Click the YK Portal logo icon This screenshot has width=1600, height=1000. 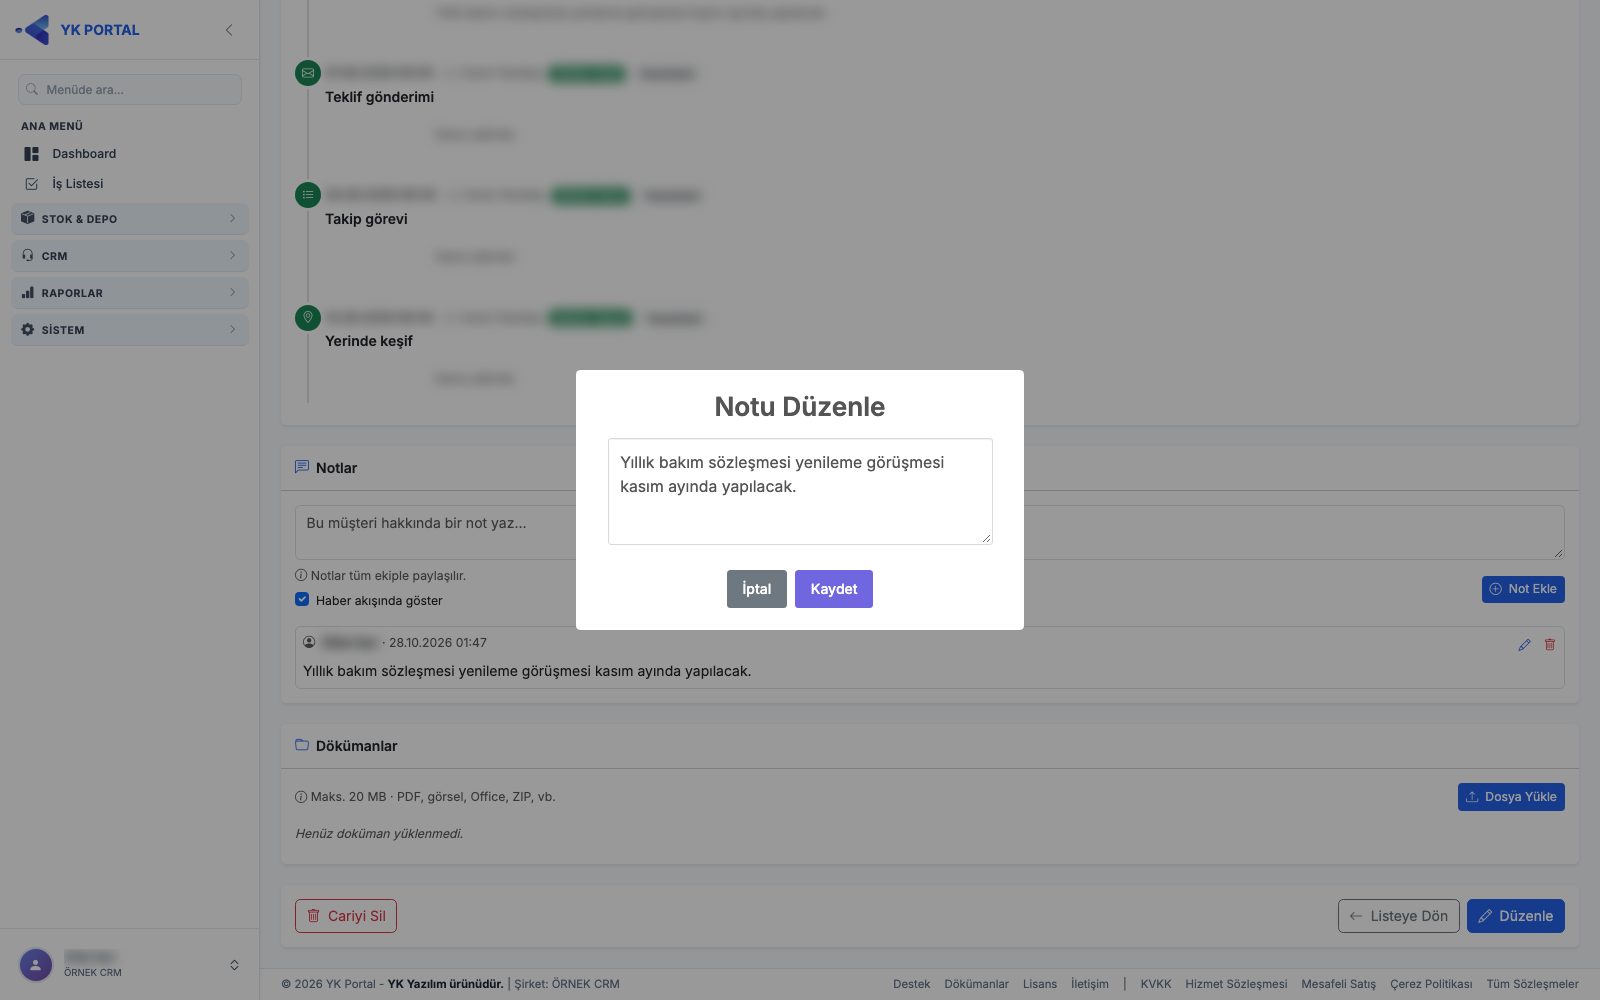click(x=33, y=30)
